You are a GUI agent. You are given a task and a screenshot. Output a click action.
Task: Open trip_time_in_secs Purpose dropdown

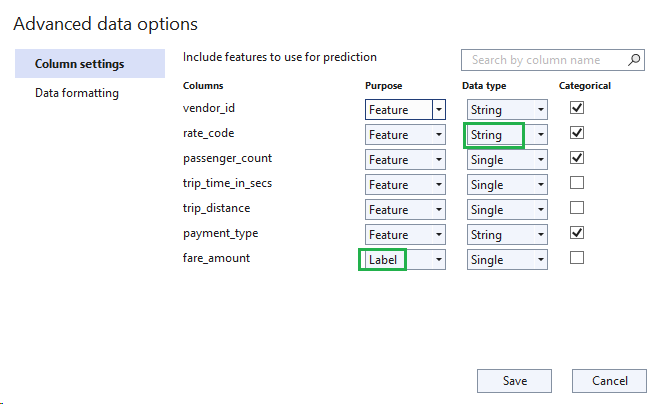405,184
